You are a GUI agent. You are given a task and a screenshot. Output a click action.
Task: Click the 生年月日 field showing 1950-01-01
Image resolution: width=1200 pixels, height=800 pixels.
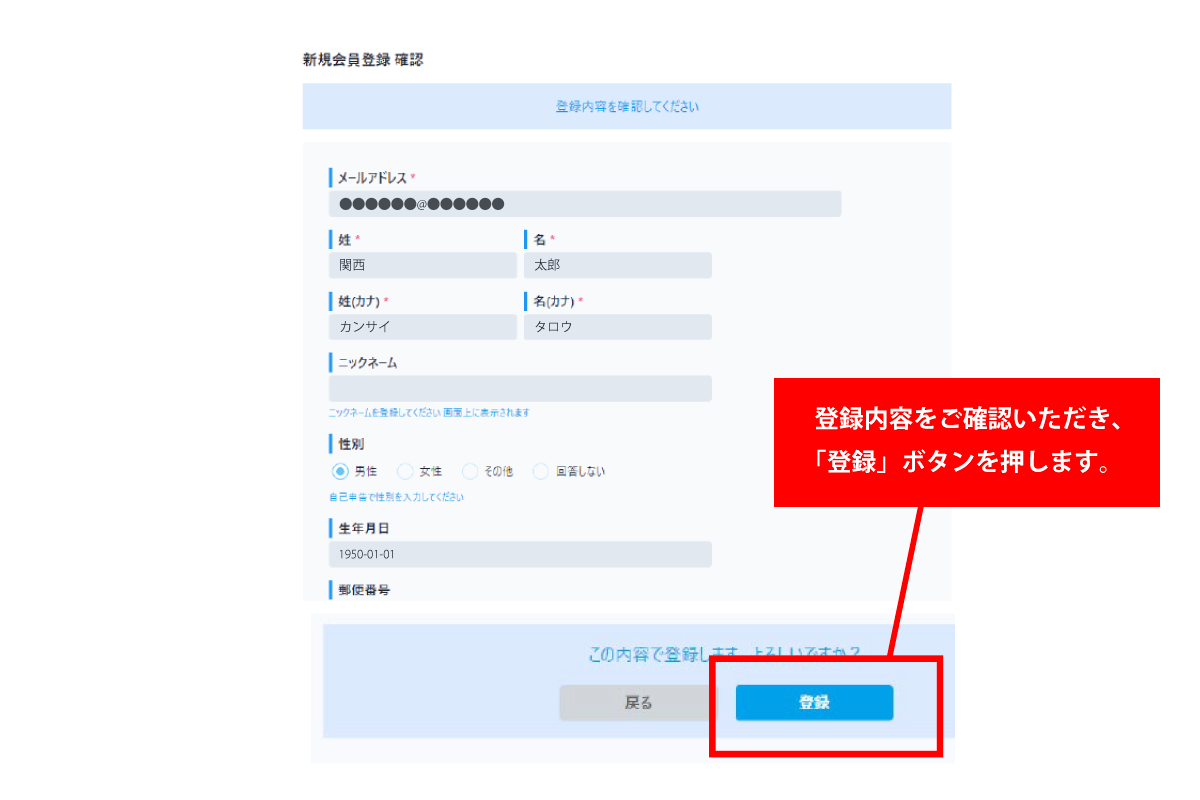(x=520, y=554)
